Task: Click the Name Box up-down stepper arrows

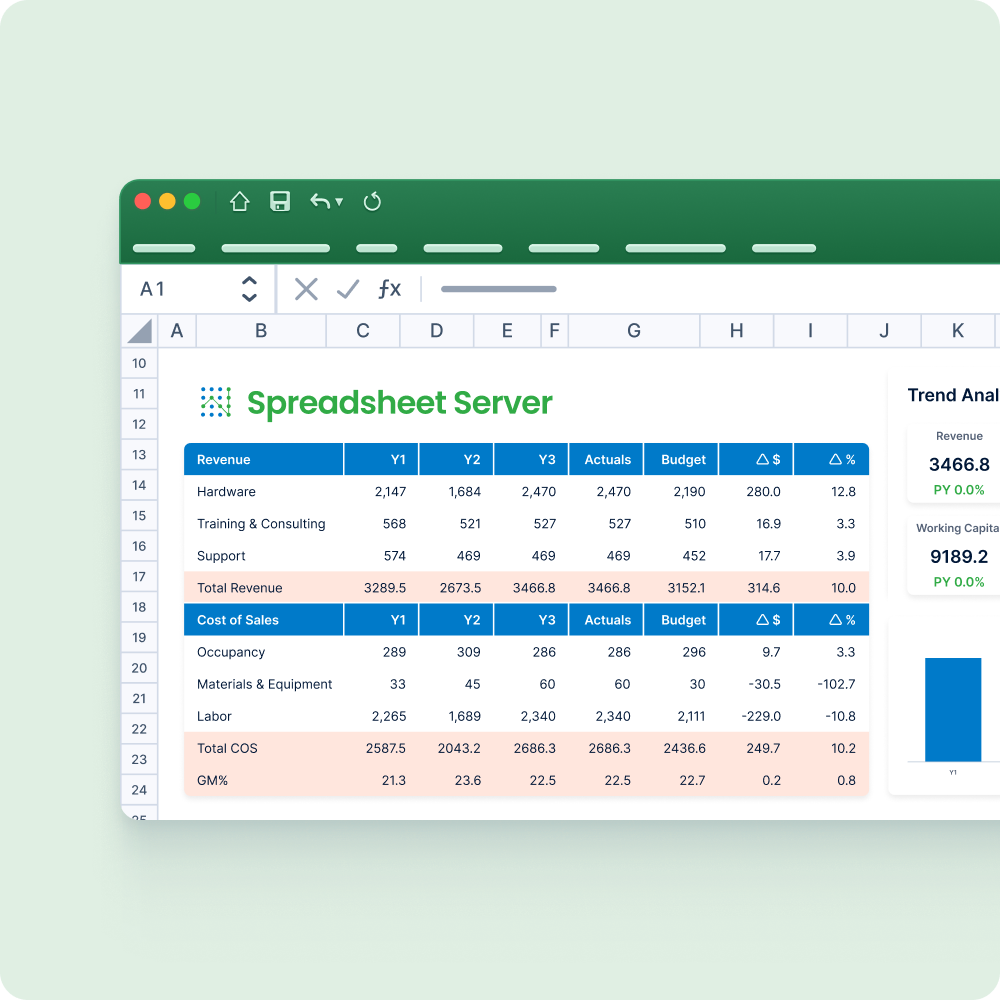Action: point(249,289)
